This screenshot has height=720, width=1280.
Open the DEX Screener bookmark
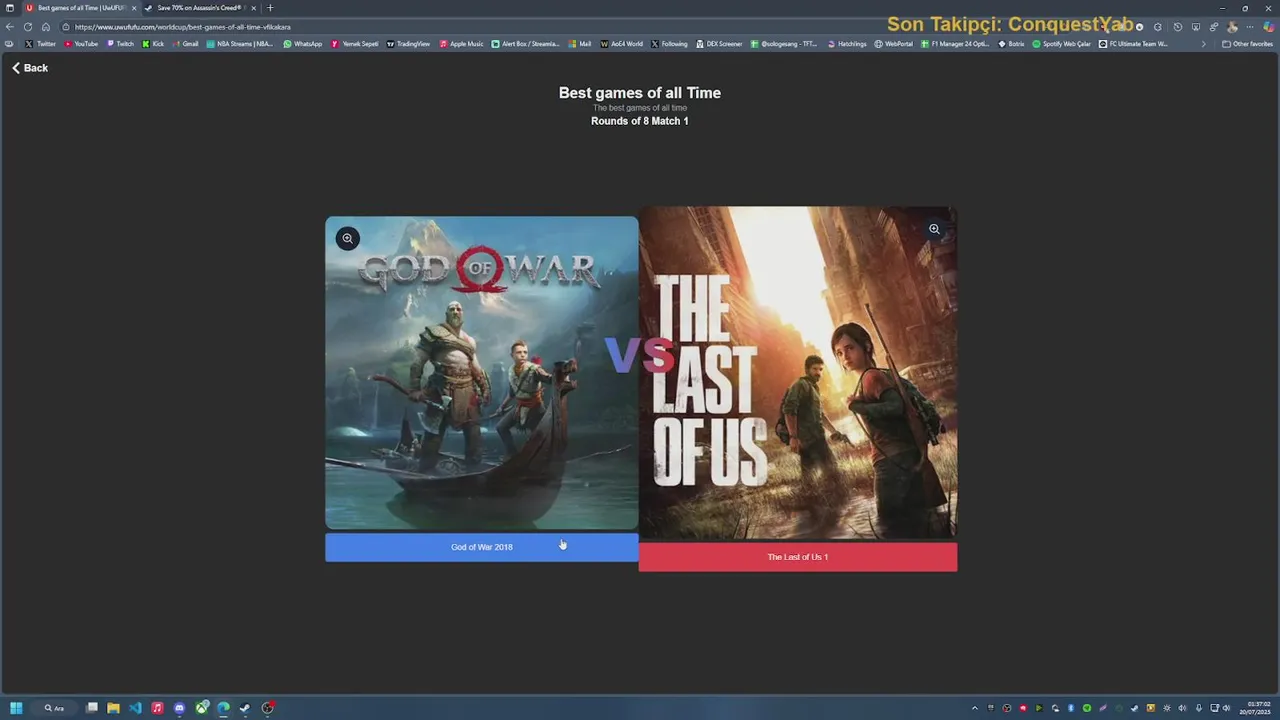pos(719,44)
